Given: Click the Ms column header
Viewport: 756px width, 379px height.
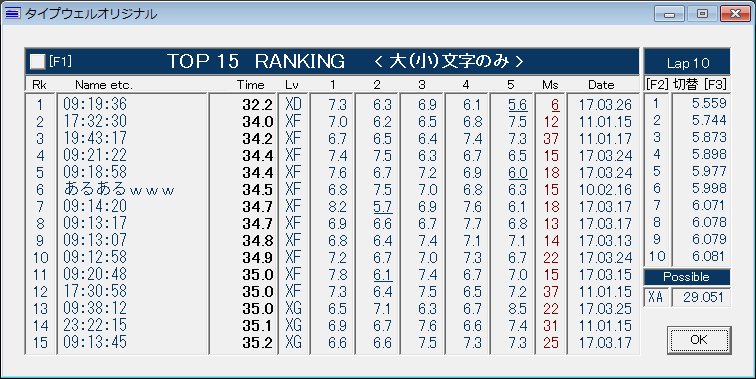Looking at the screenshot, I should click(x=550, y=85).
